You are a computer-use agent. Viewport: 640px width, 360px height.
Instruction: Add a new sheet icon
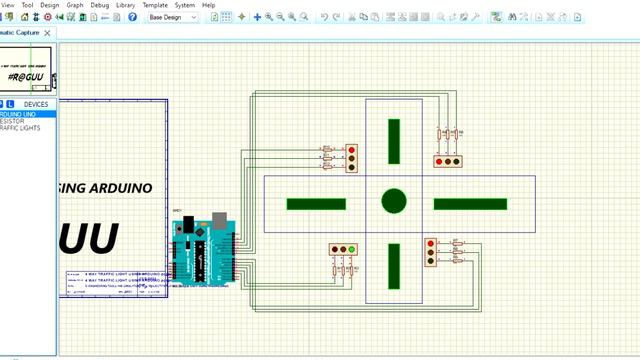pyautogui.click(x=539, y=17)
